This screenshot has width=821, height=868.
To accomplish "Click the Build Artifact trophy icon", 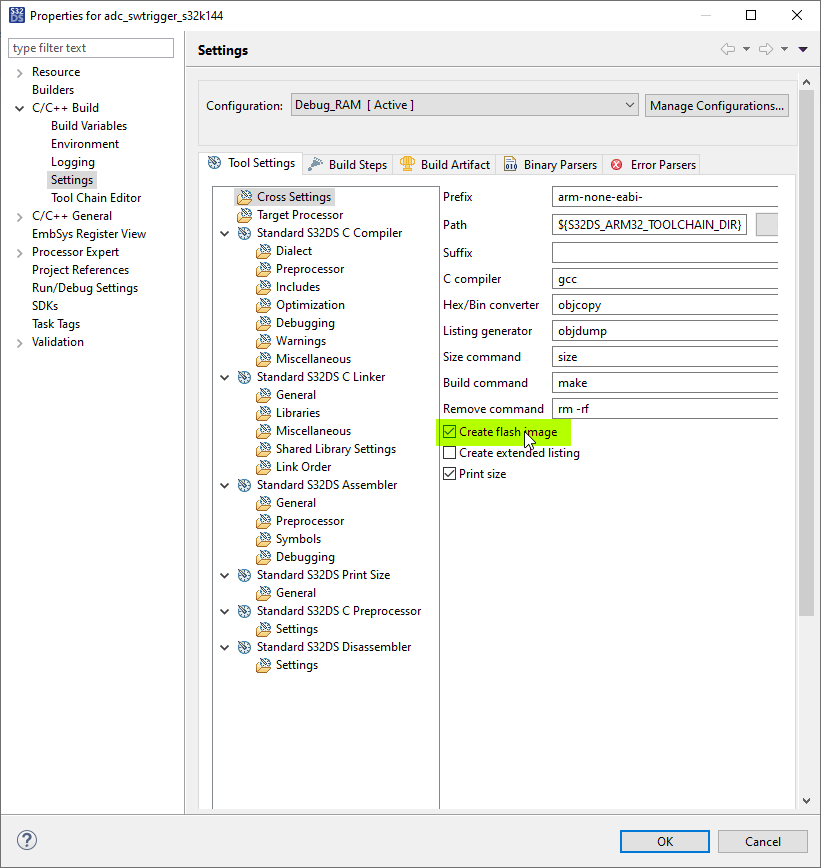I will click(x=407, y=164).
